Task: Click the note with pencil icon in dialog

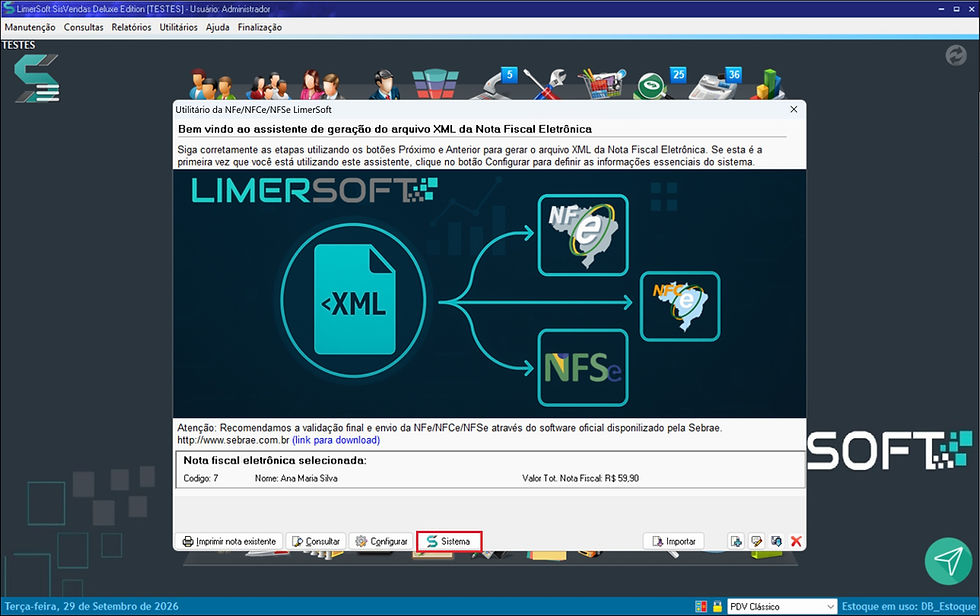Action: coord(756,541)
